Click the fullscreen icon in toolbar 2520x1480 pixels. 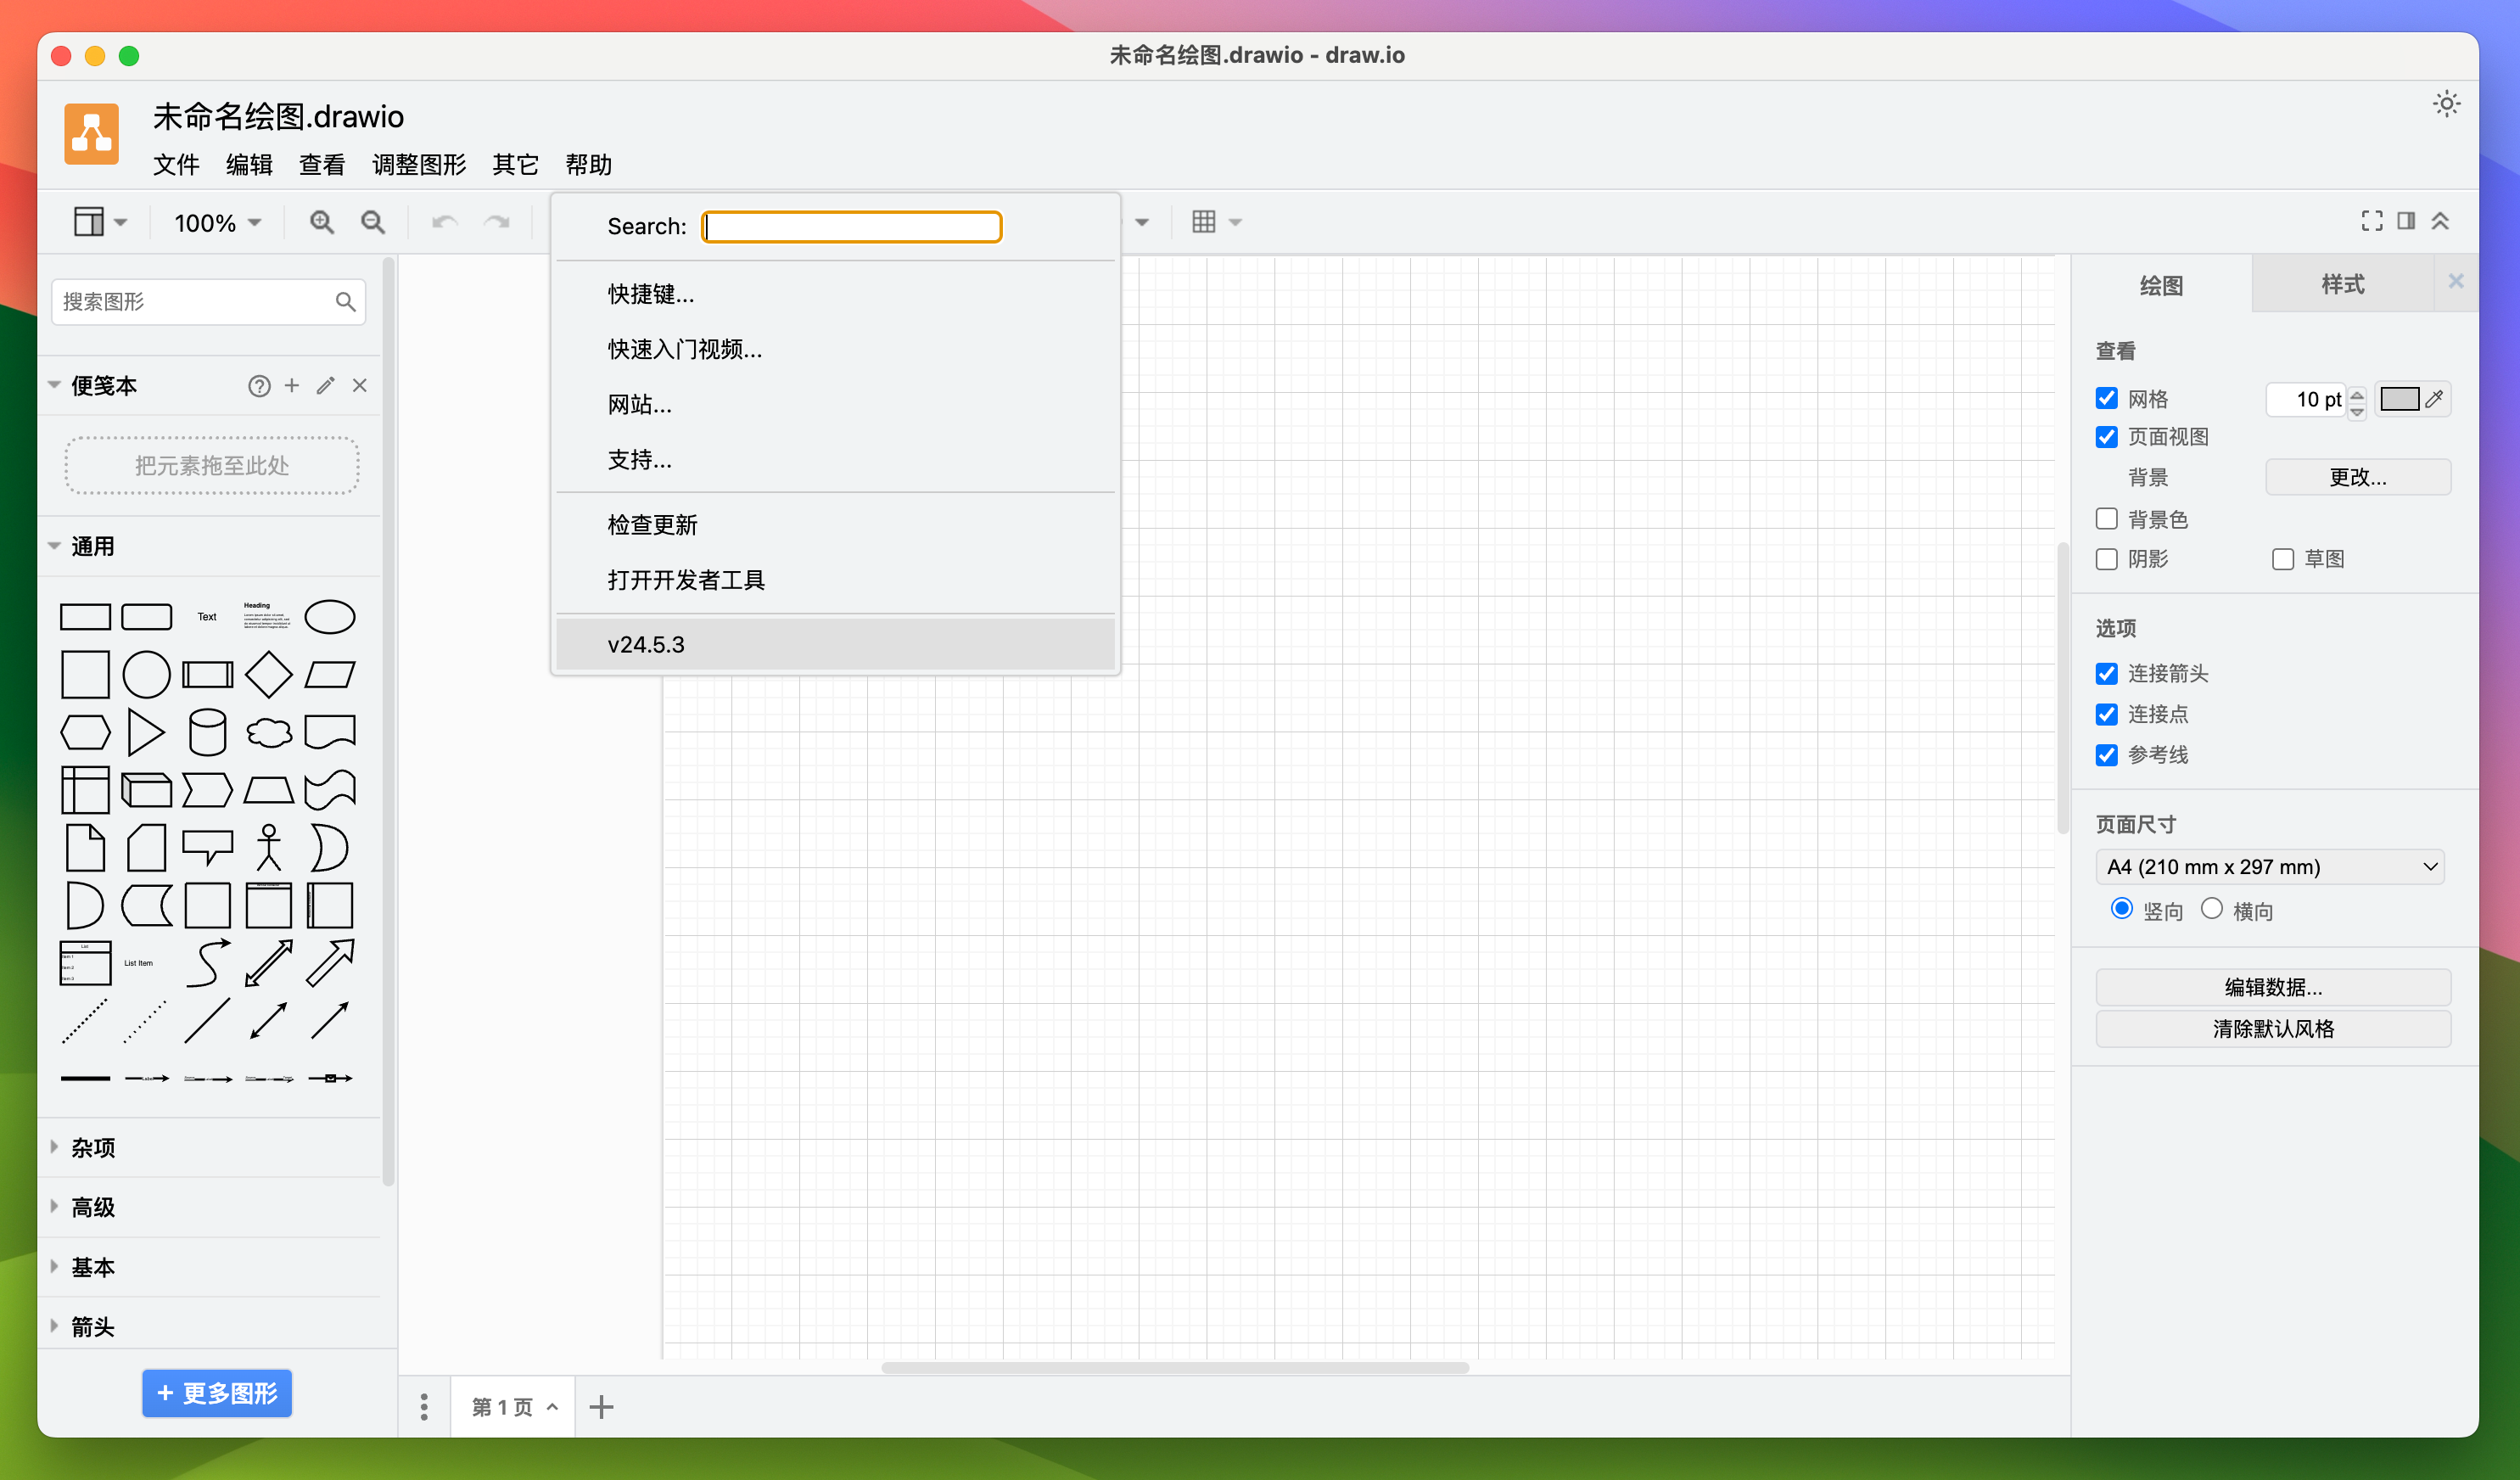point(2372,221)
